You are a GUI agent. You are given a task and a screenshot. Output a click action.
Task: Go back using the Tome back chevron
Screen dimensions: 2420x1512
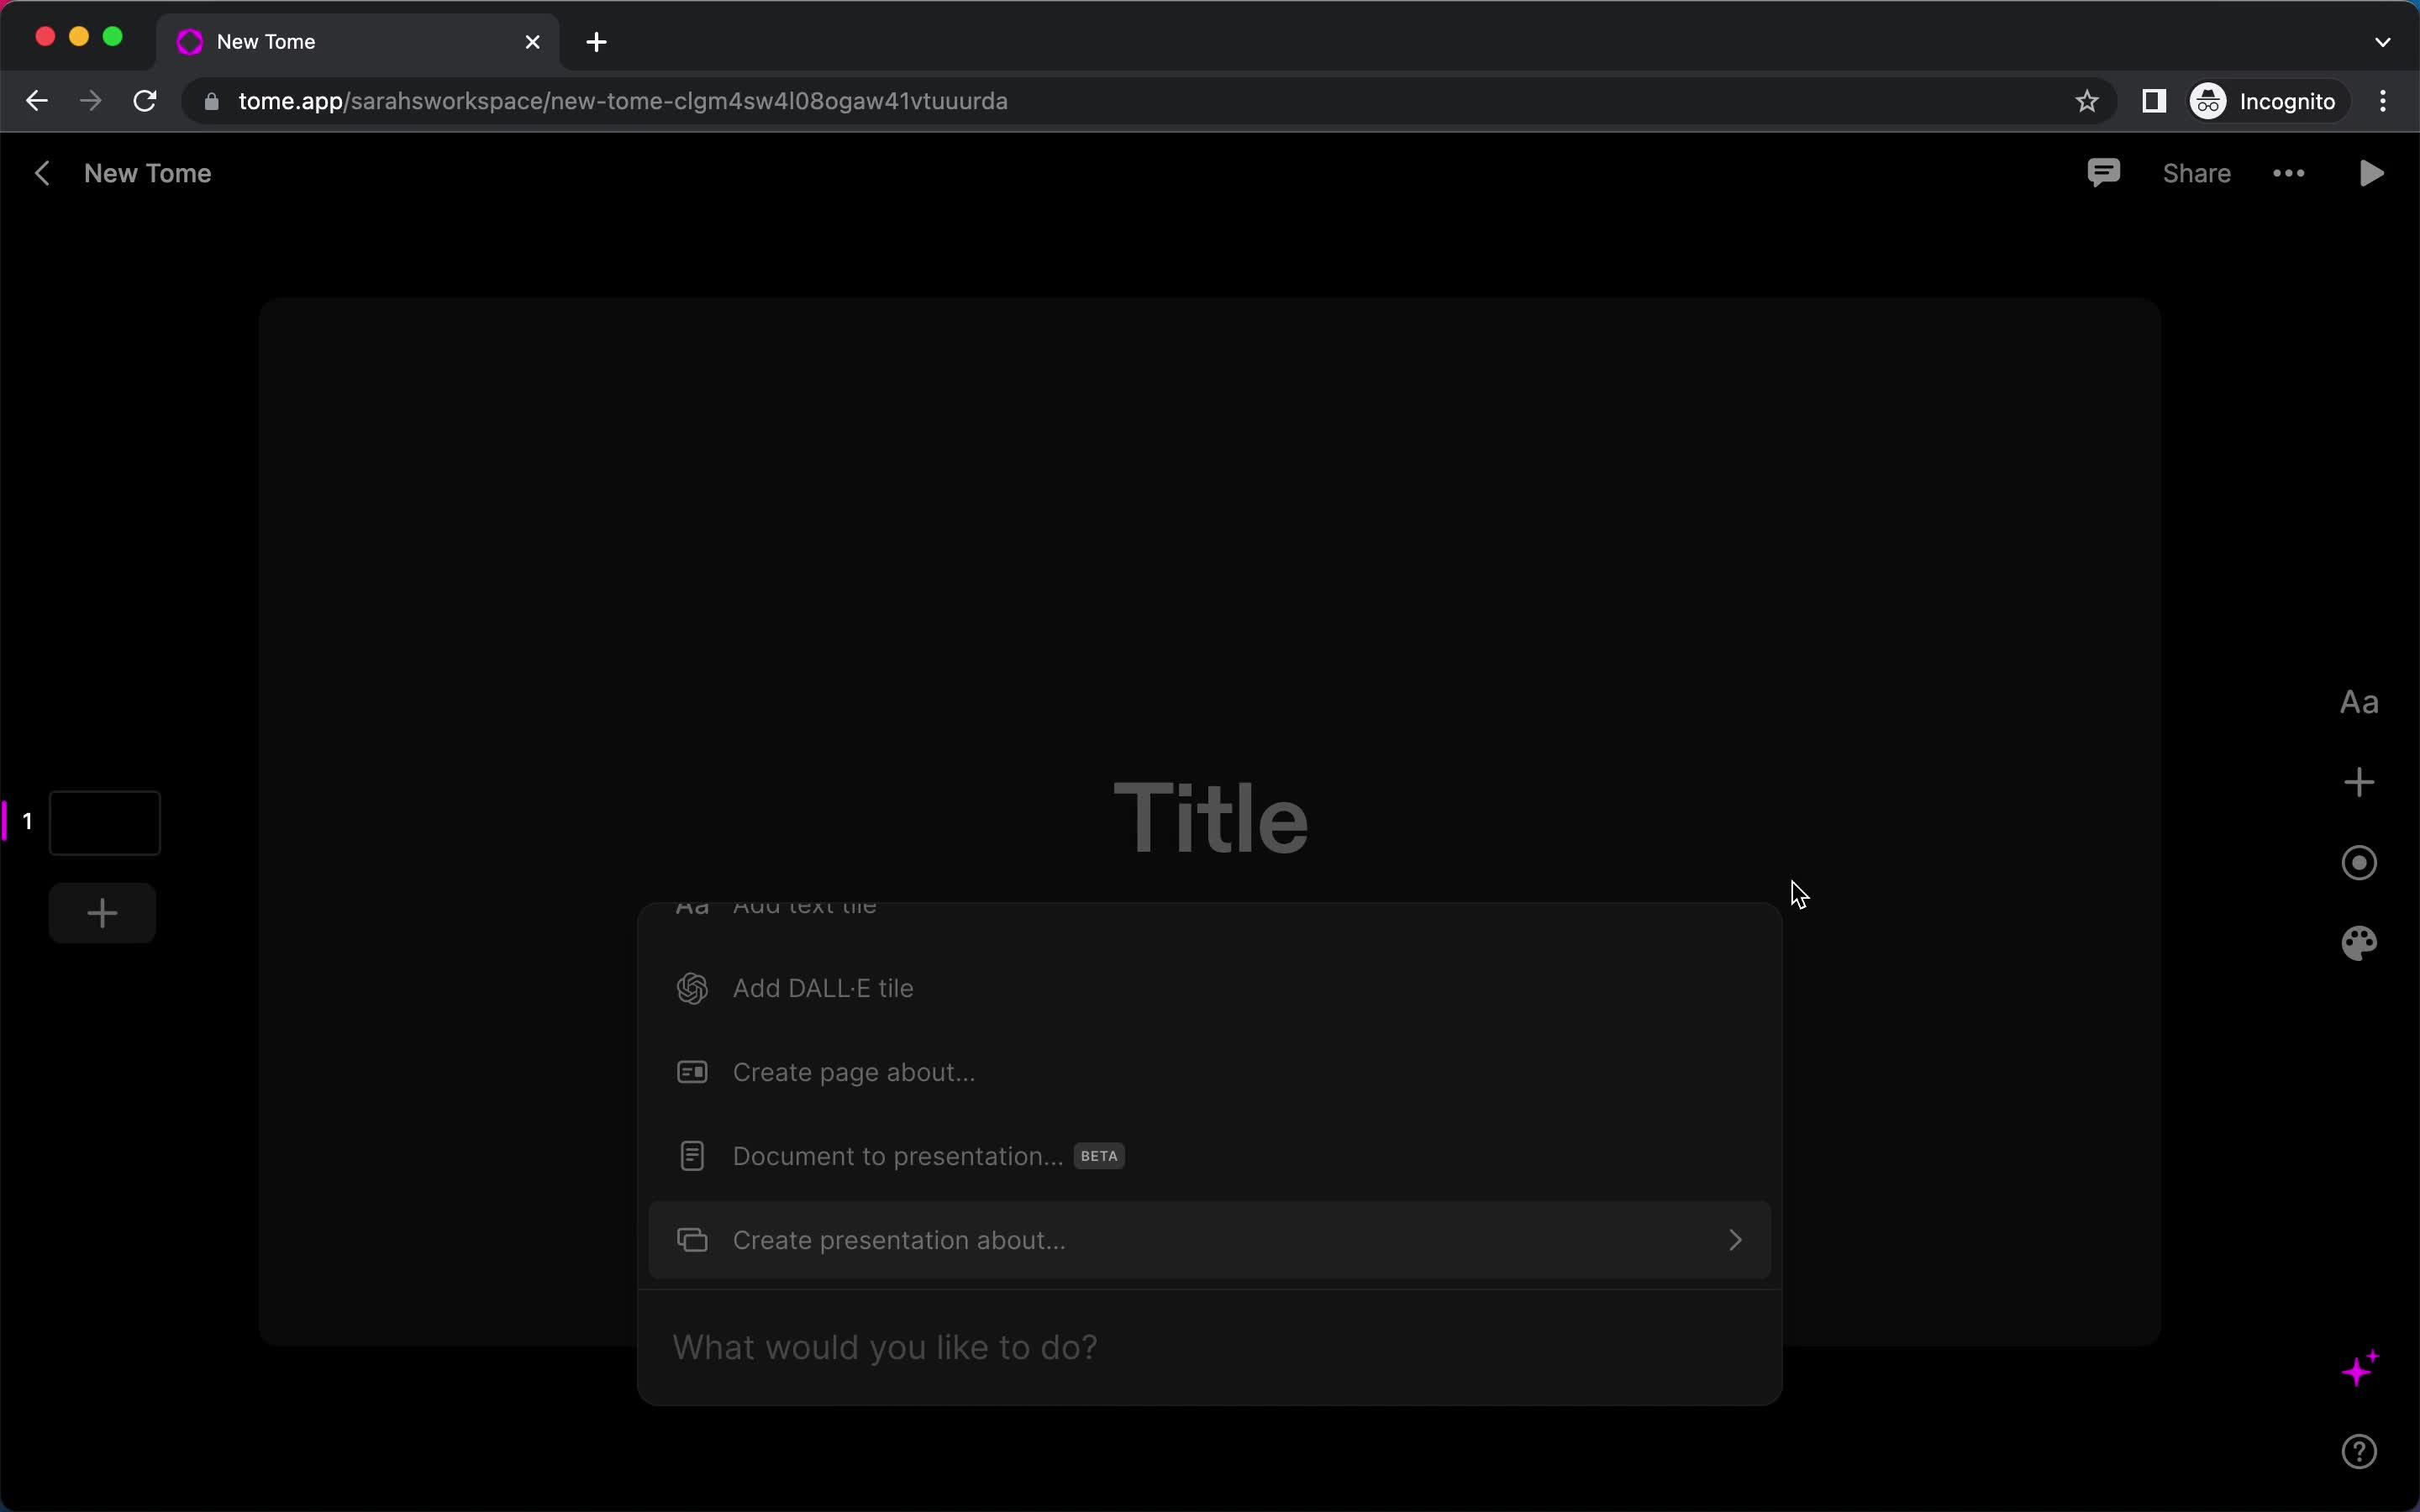(x=42, y=173)
